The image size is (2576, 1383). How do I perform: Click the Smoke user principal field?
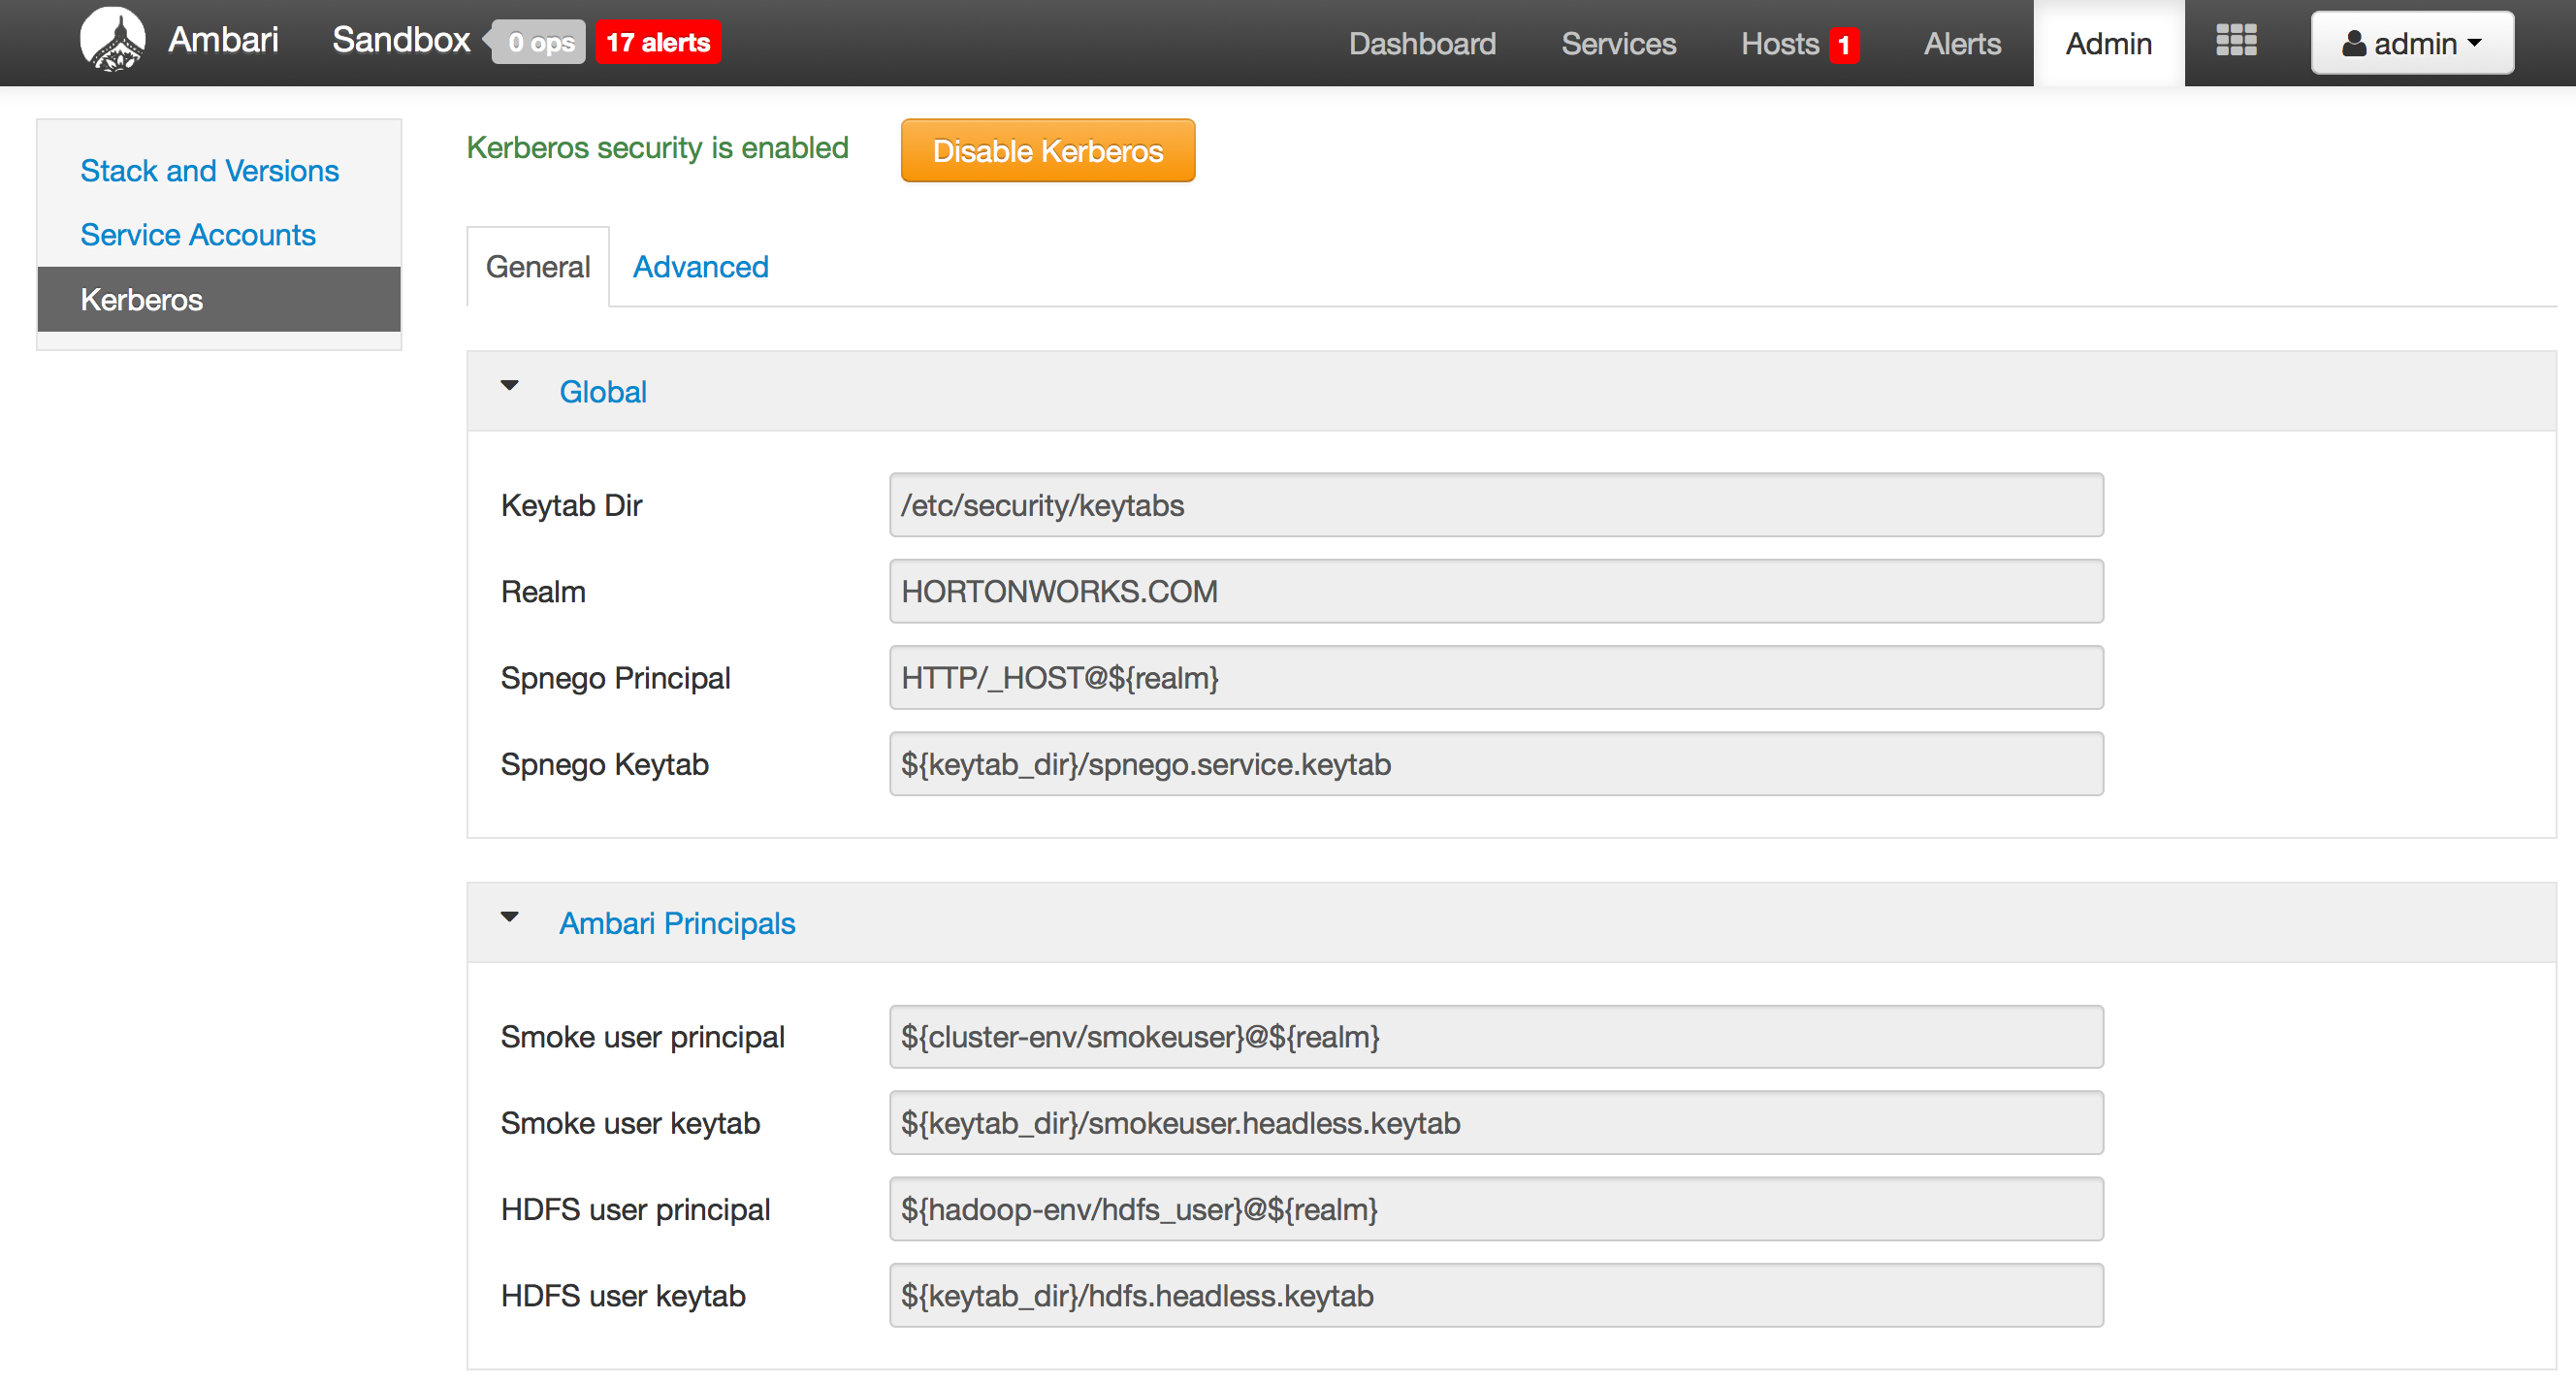coord(1496,1037)
